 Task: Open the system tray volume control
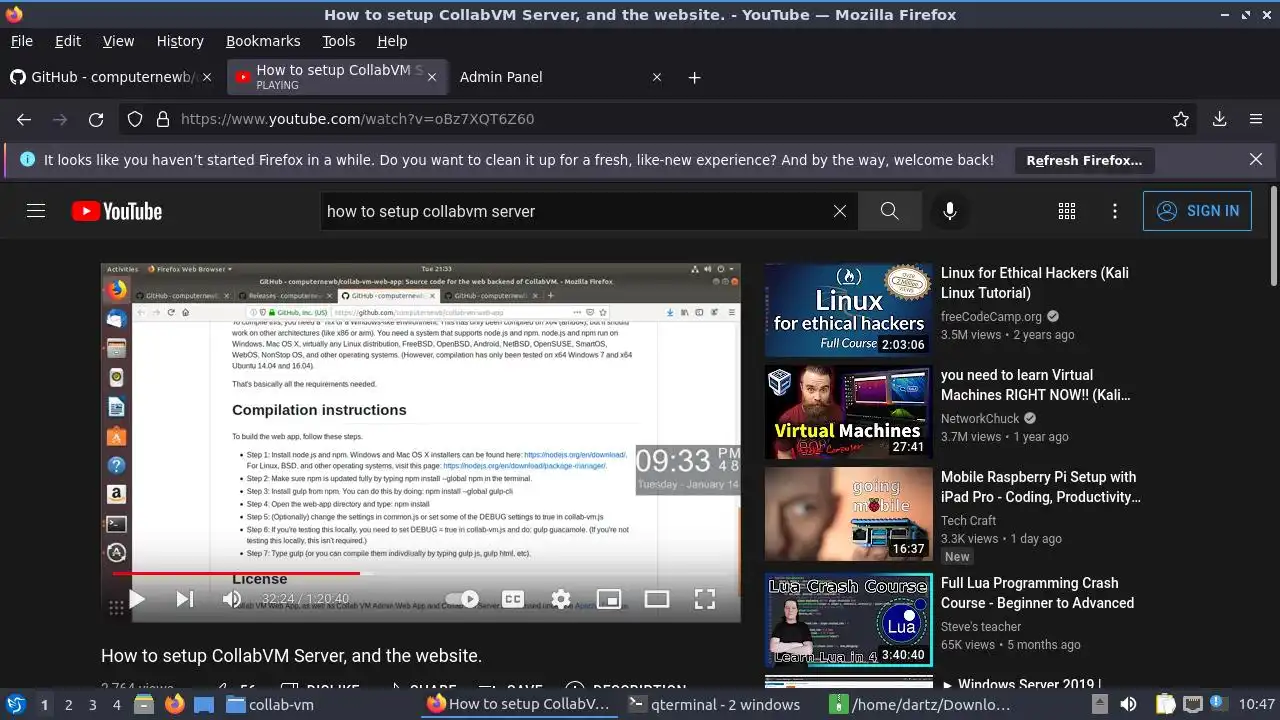[x=1128, y=704]
